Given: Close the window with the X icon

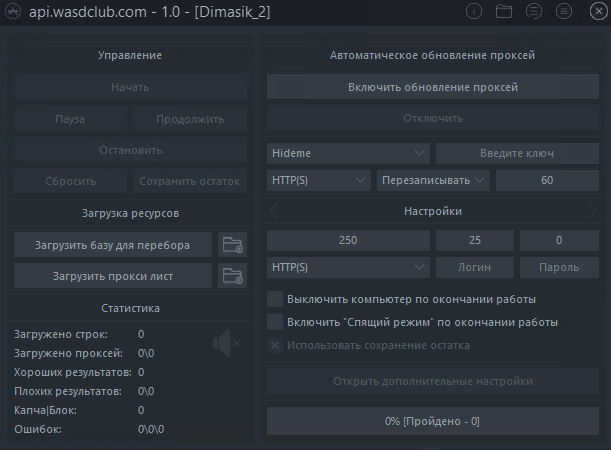Looking at the screenshot, I should [599, 12].
